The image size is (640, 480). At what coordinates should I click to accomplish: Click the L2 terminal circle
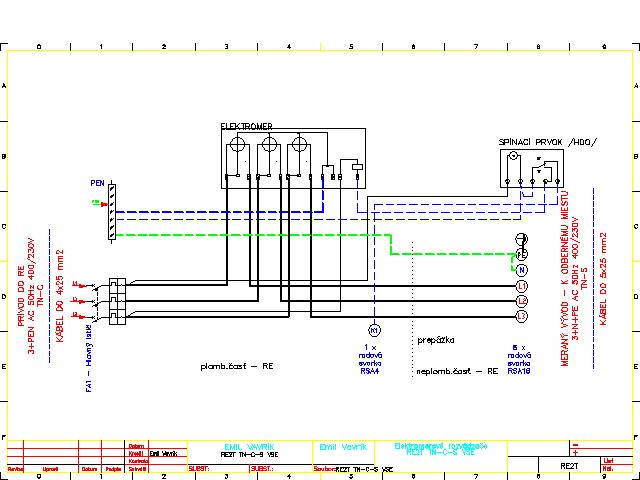(522, 301)
